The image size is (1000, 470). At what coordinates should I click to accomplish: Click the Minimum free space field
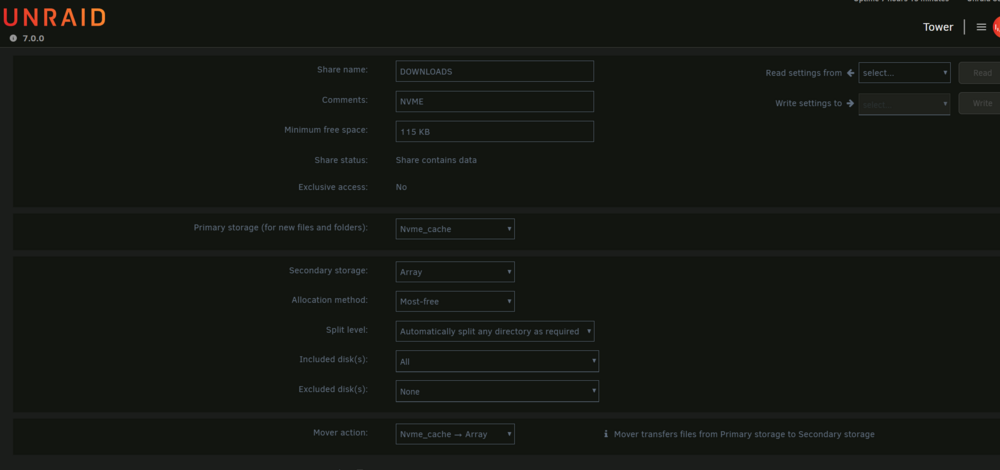[x=494, y=131]
